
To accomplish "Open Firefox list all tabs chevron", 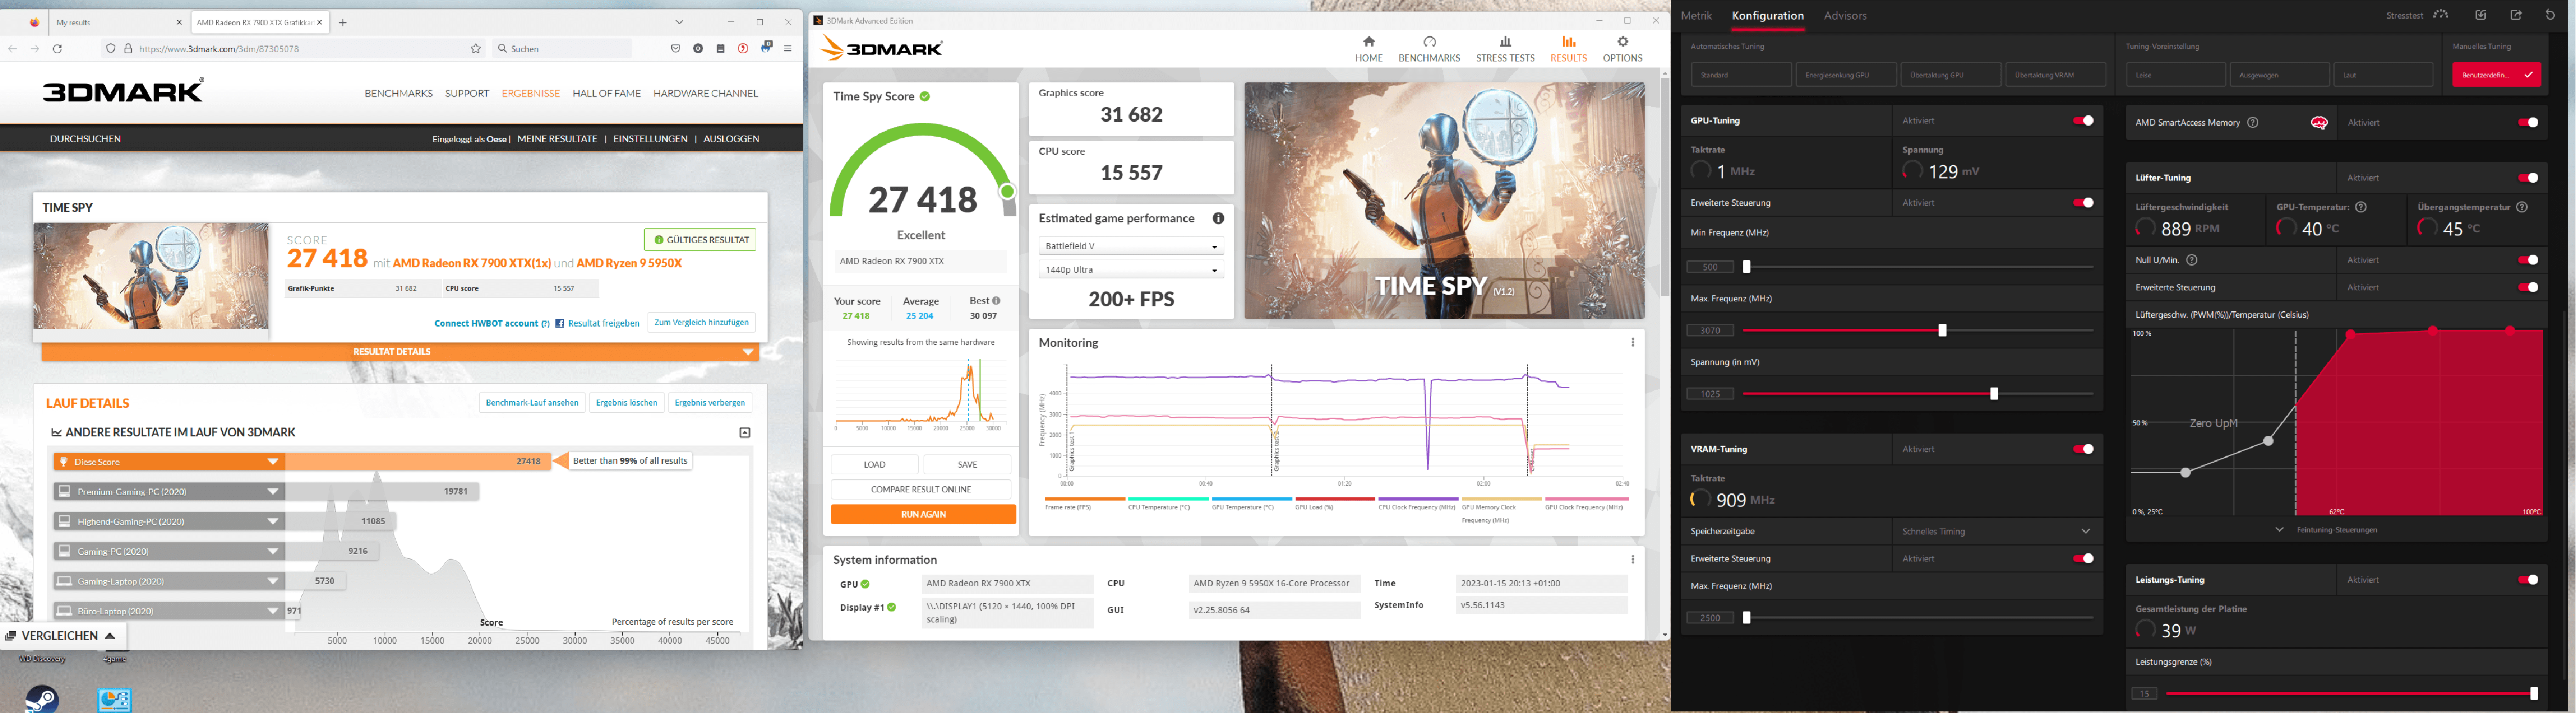I will (x=679, y=22).
